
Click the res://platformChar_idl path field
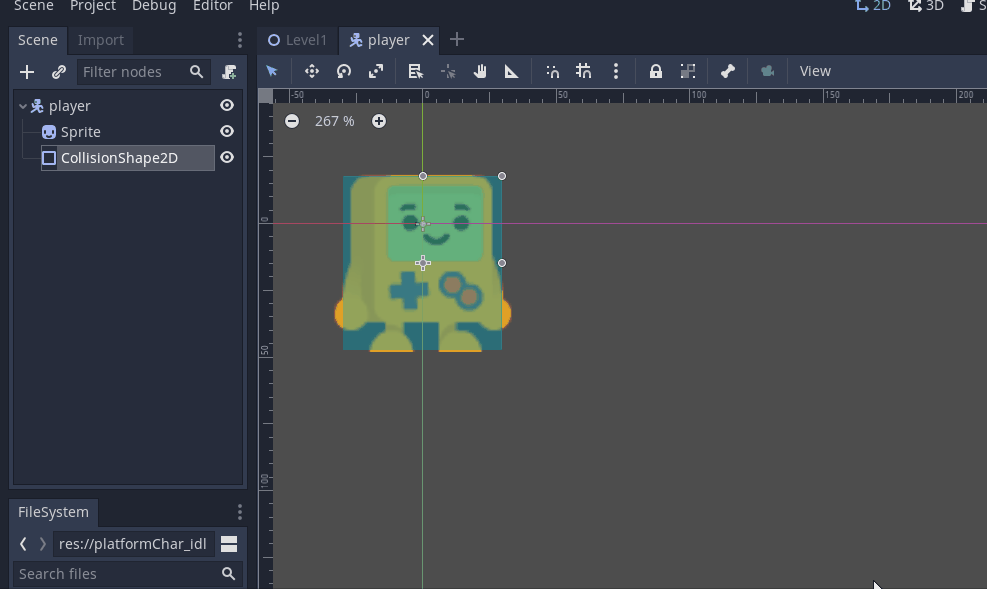(133, 544)
